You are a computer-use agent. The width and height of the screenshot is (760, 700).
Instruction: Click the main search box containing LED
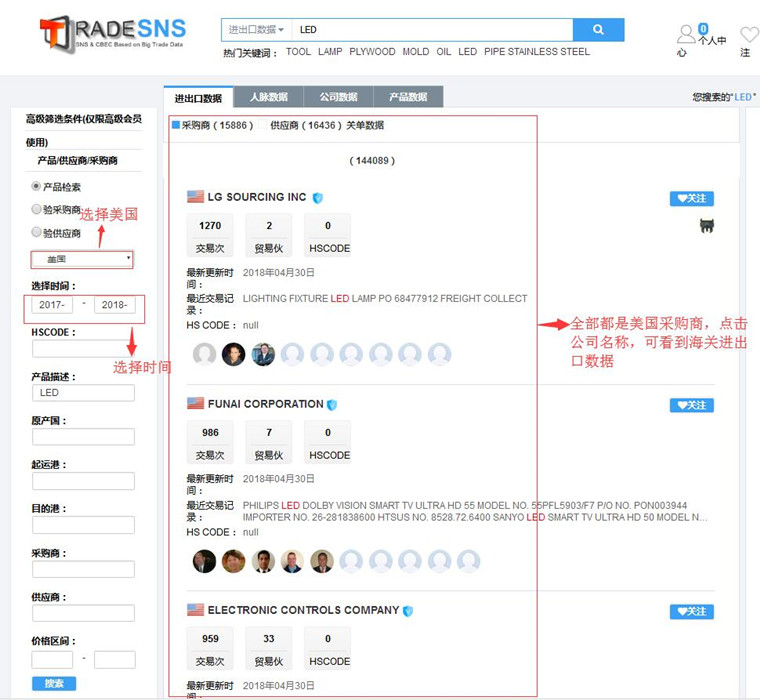point(432,30)
